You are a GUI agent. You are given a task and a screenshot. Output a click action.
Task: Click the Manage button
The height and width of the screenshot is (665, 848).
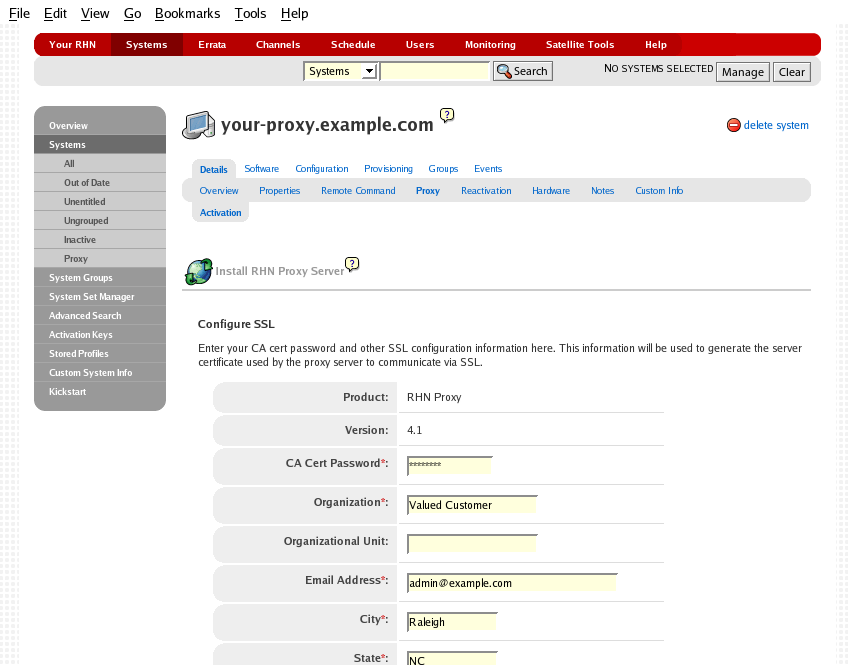[x=743, y=72]
